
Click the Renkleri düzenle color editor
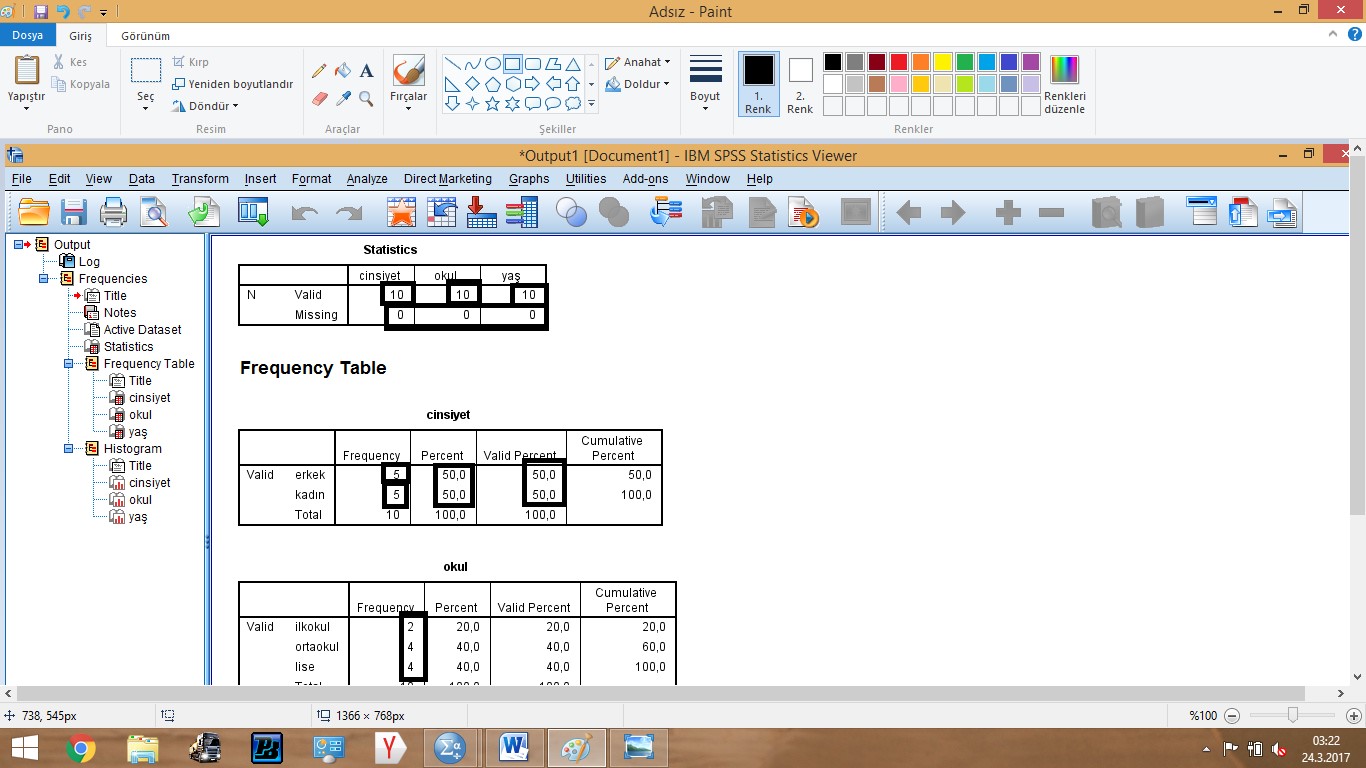(1064, 85)
